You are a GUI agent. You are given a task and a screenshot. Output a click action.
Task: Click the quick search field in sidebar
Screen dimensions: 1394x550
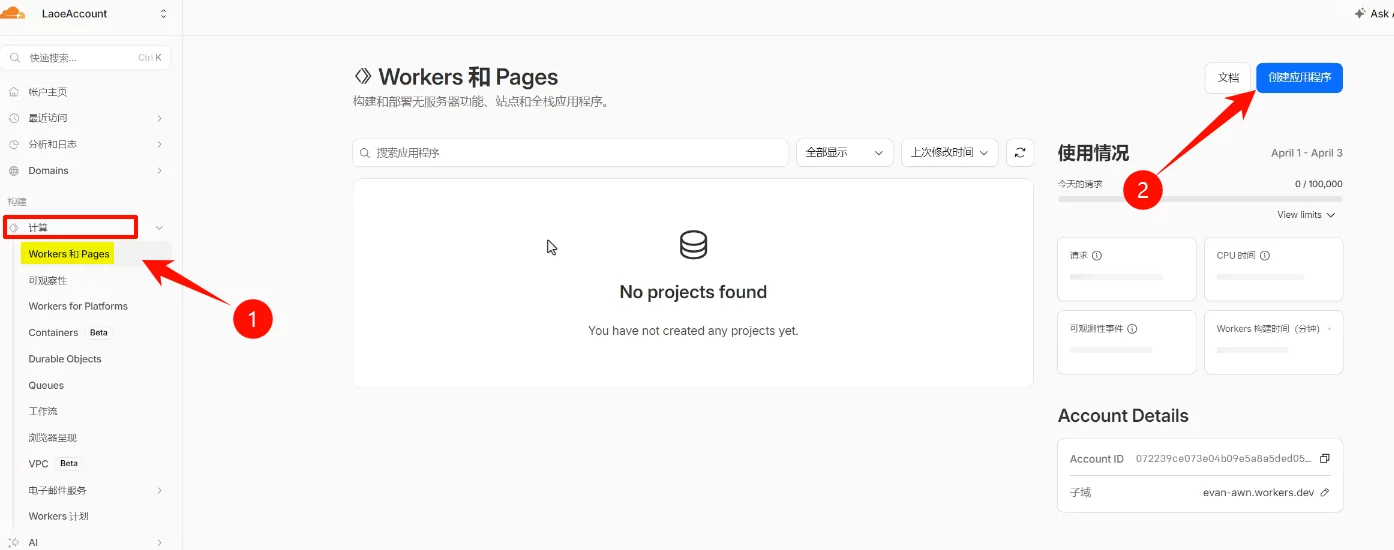(x=86, y=58)
